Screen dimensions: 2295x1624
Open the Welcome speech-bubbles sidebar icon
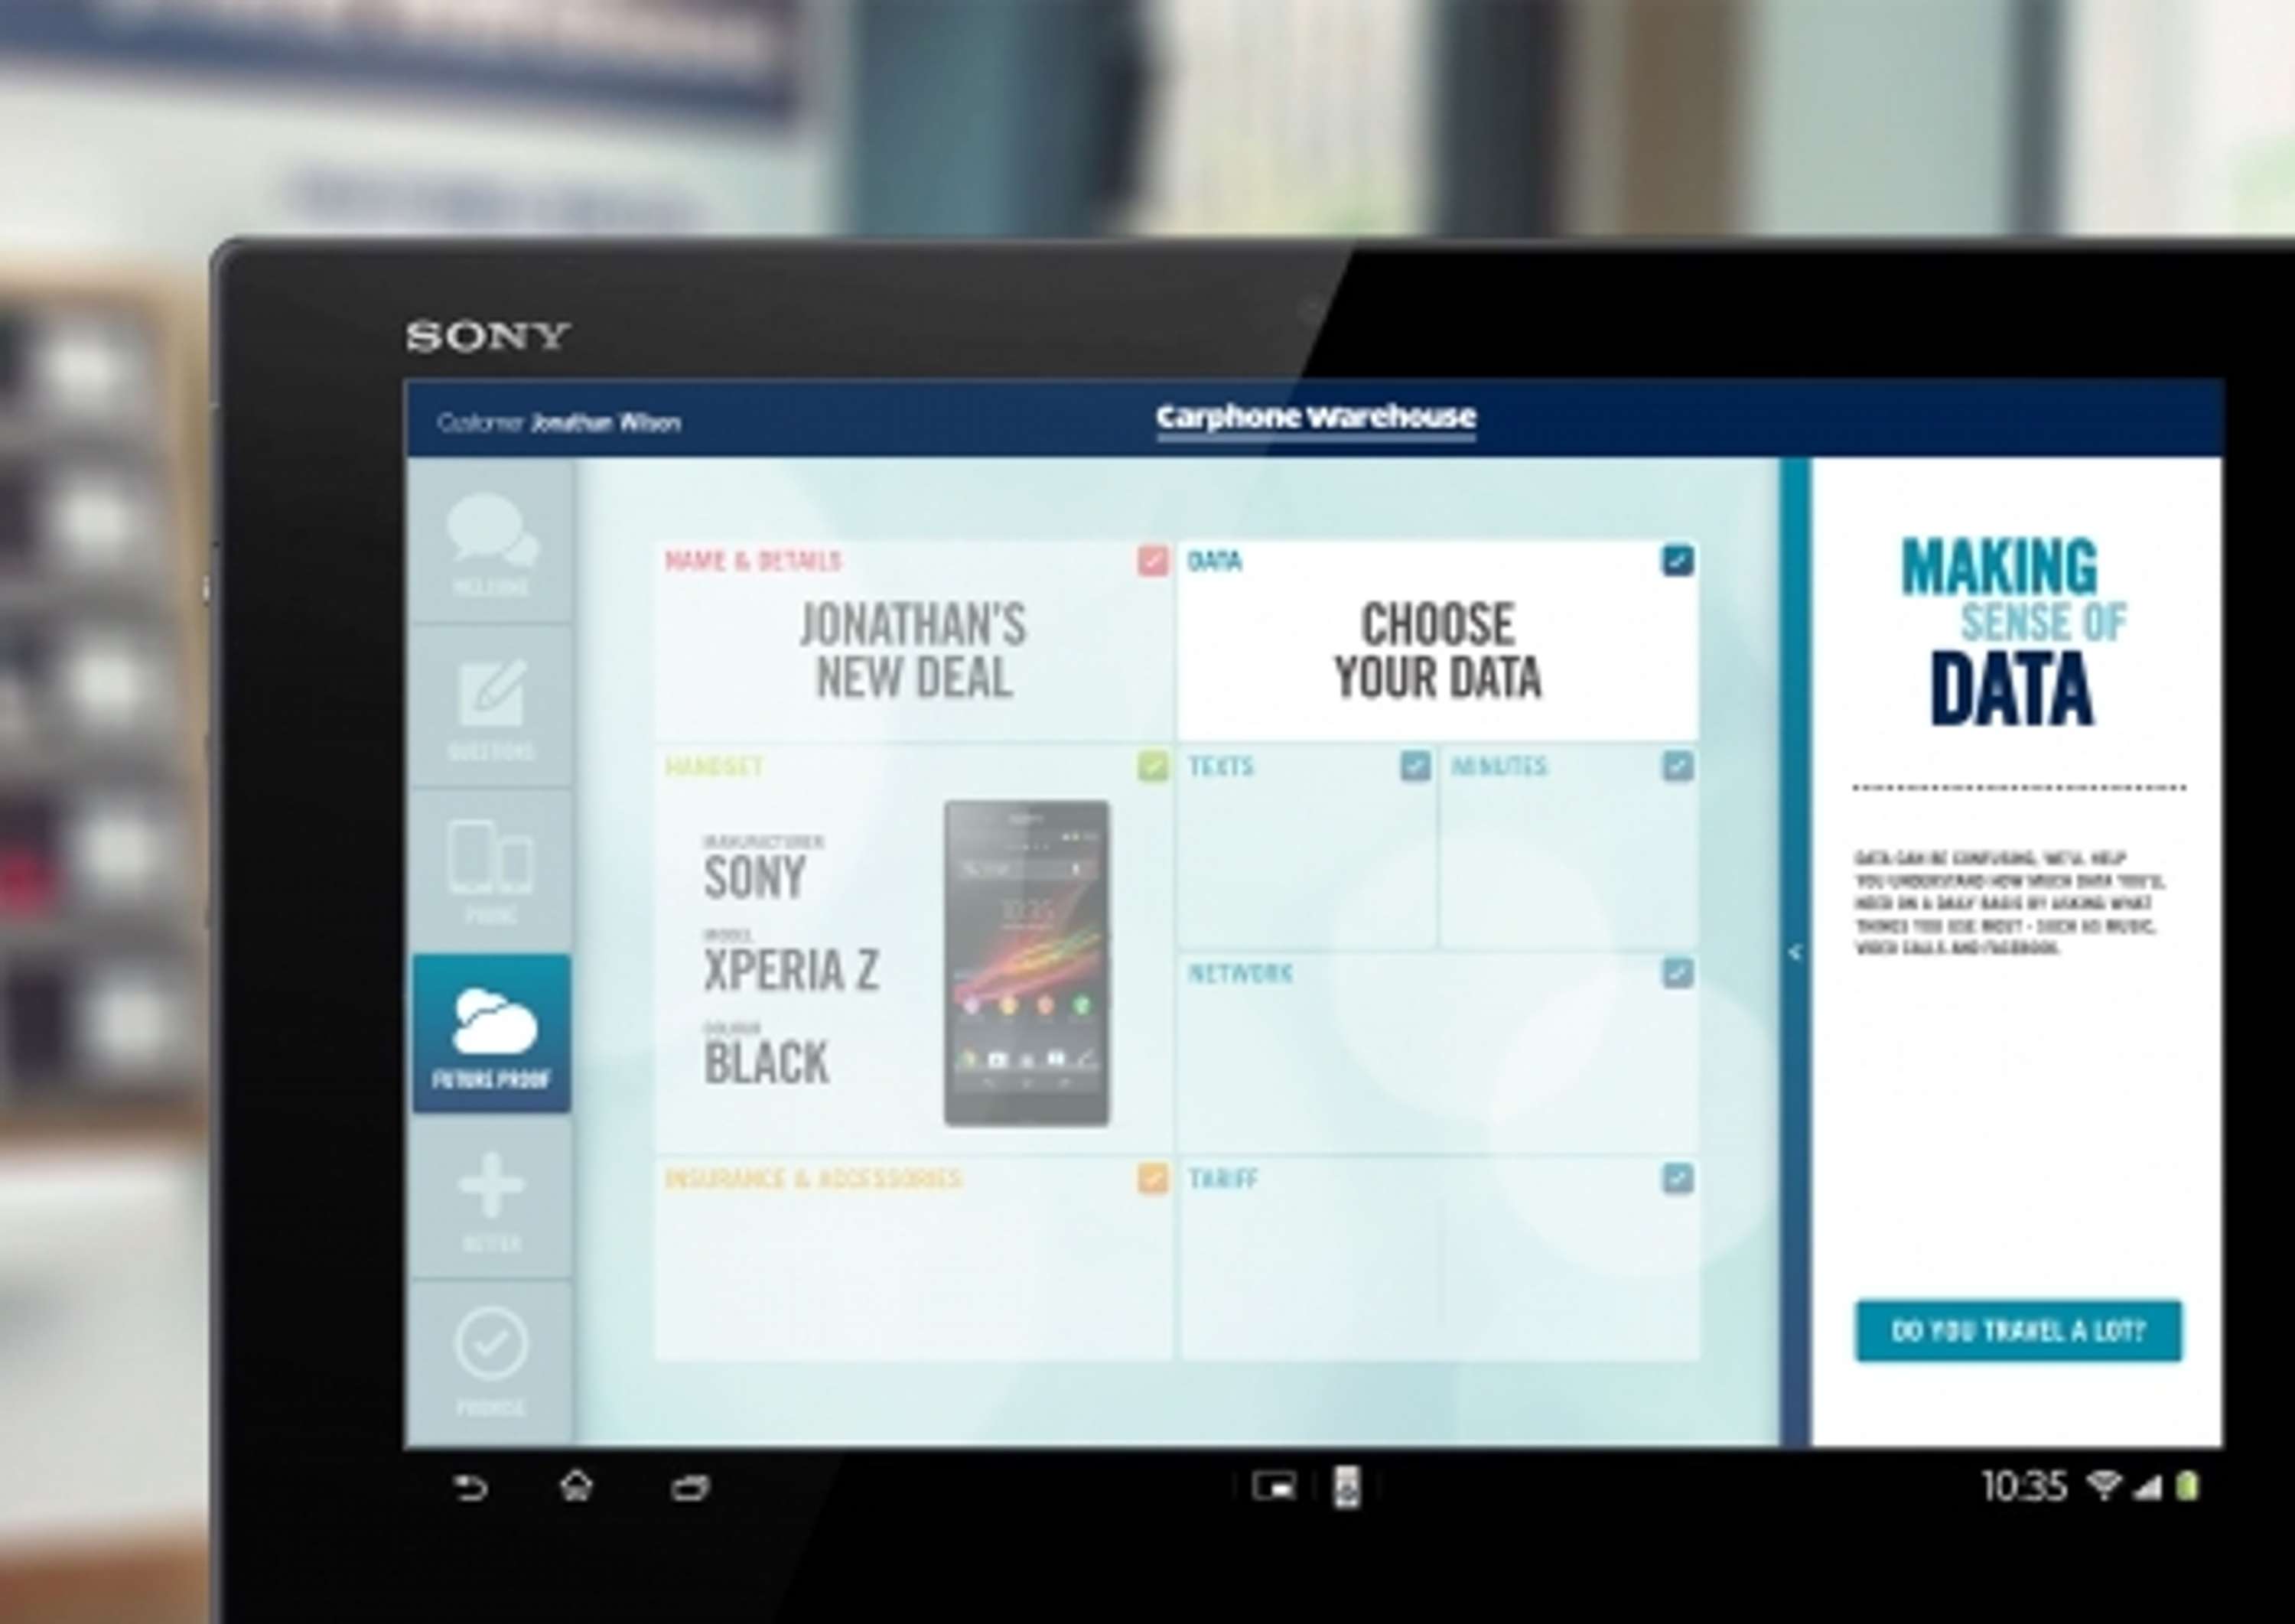[491, 541]
